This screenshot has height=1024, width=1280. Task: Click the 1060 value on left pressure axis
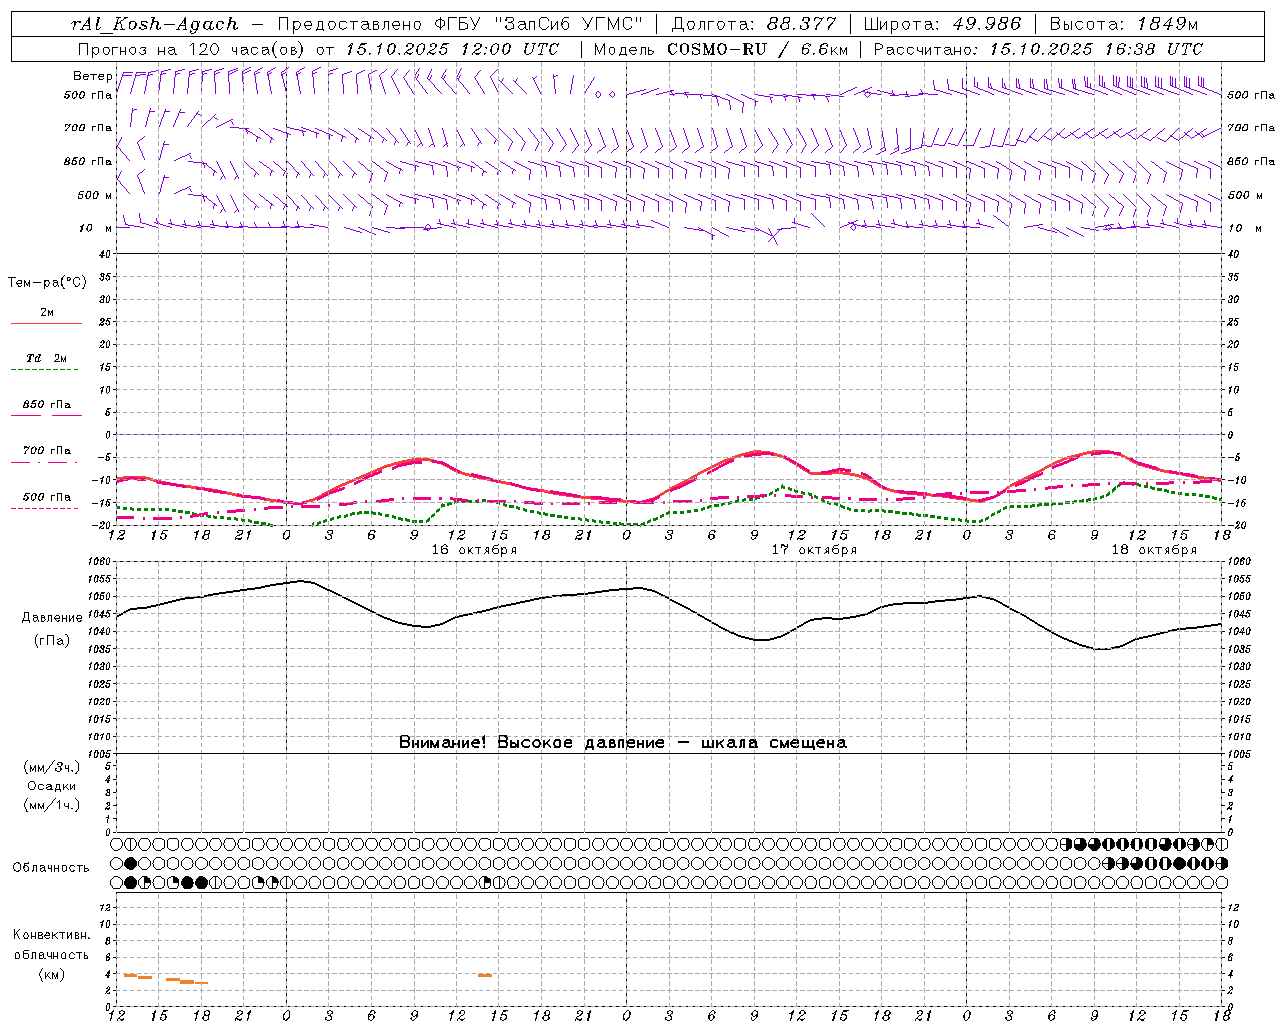pyautogui.click(x=101, y=562)
